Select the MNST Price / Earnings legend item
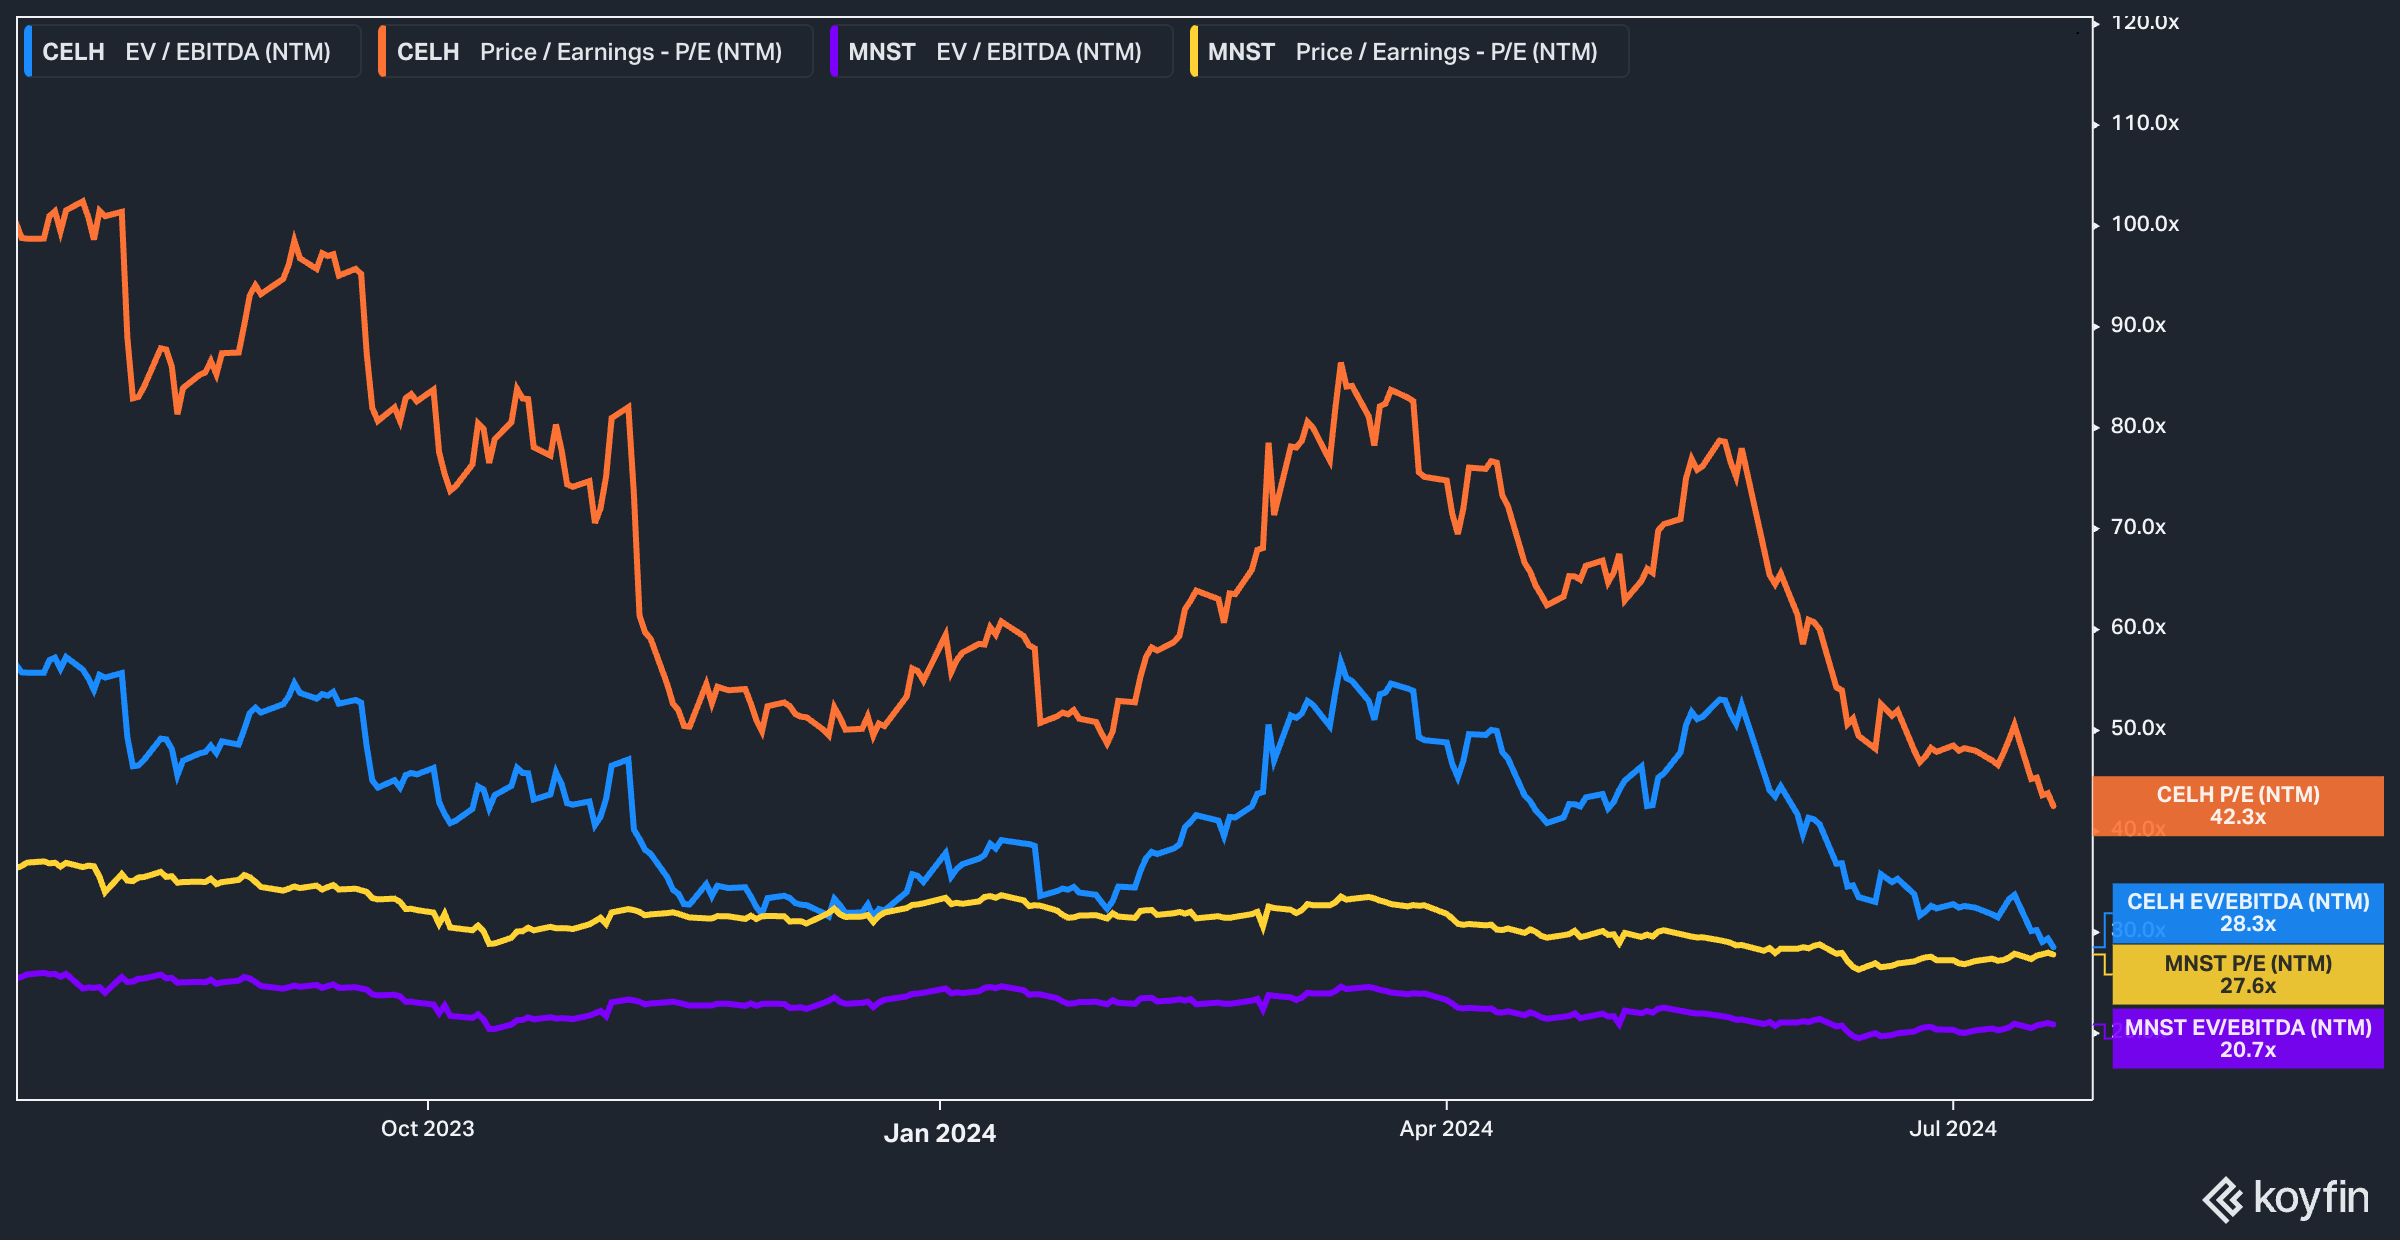Image resolution: width=2400 pixels, height=1240 pixels. point(1409,52)
